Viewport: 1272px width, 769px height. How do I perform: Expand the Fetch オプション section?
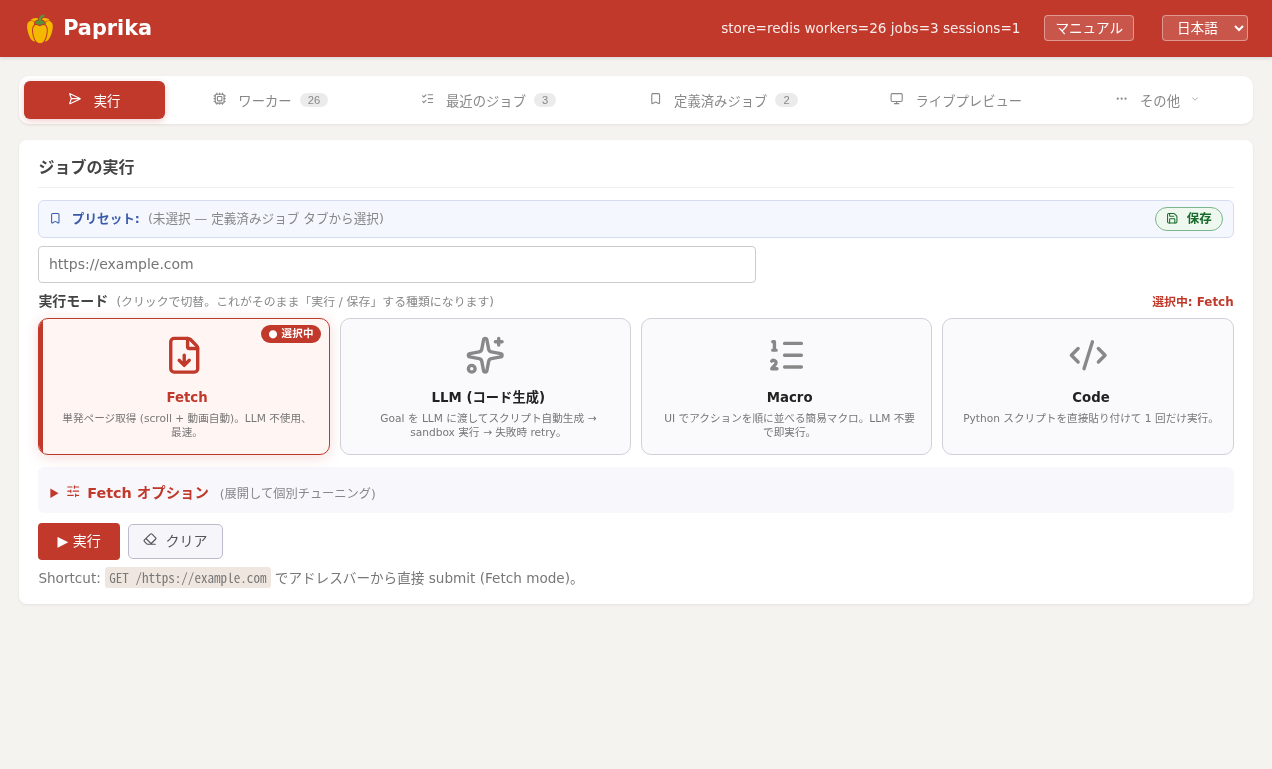pyautogui.click(x=636, y=492)
